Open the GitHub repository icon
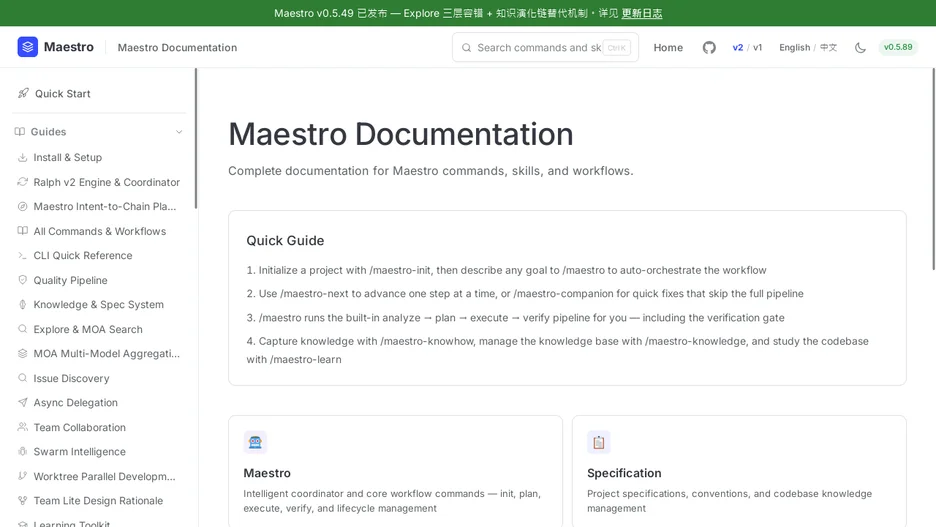This screenshot has height=527, width=936. point(709,47)
